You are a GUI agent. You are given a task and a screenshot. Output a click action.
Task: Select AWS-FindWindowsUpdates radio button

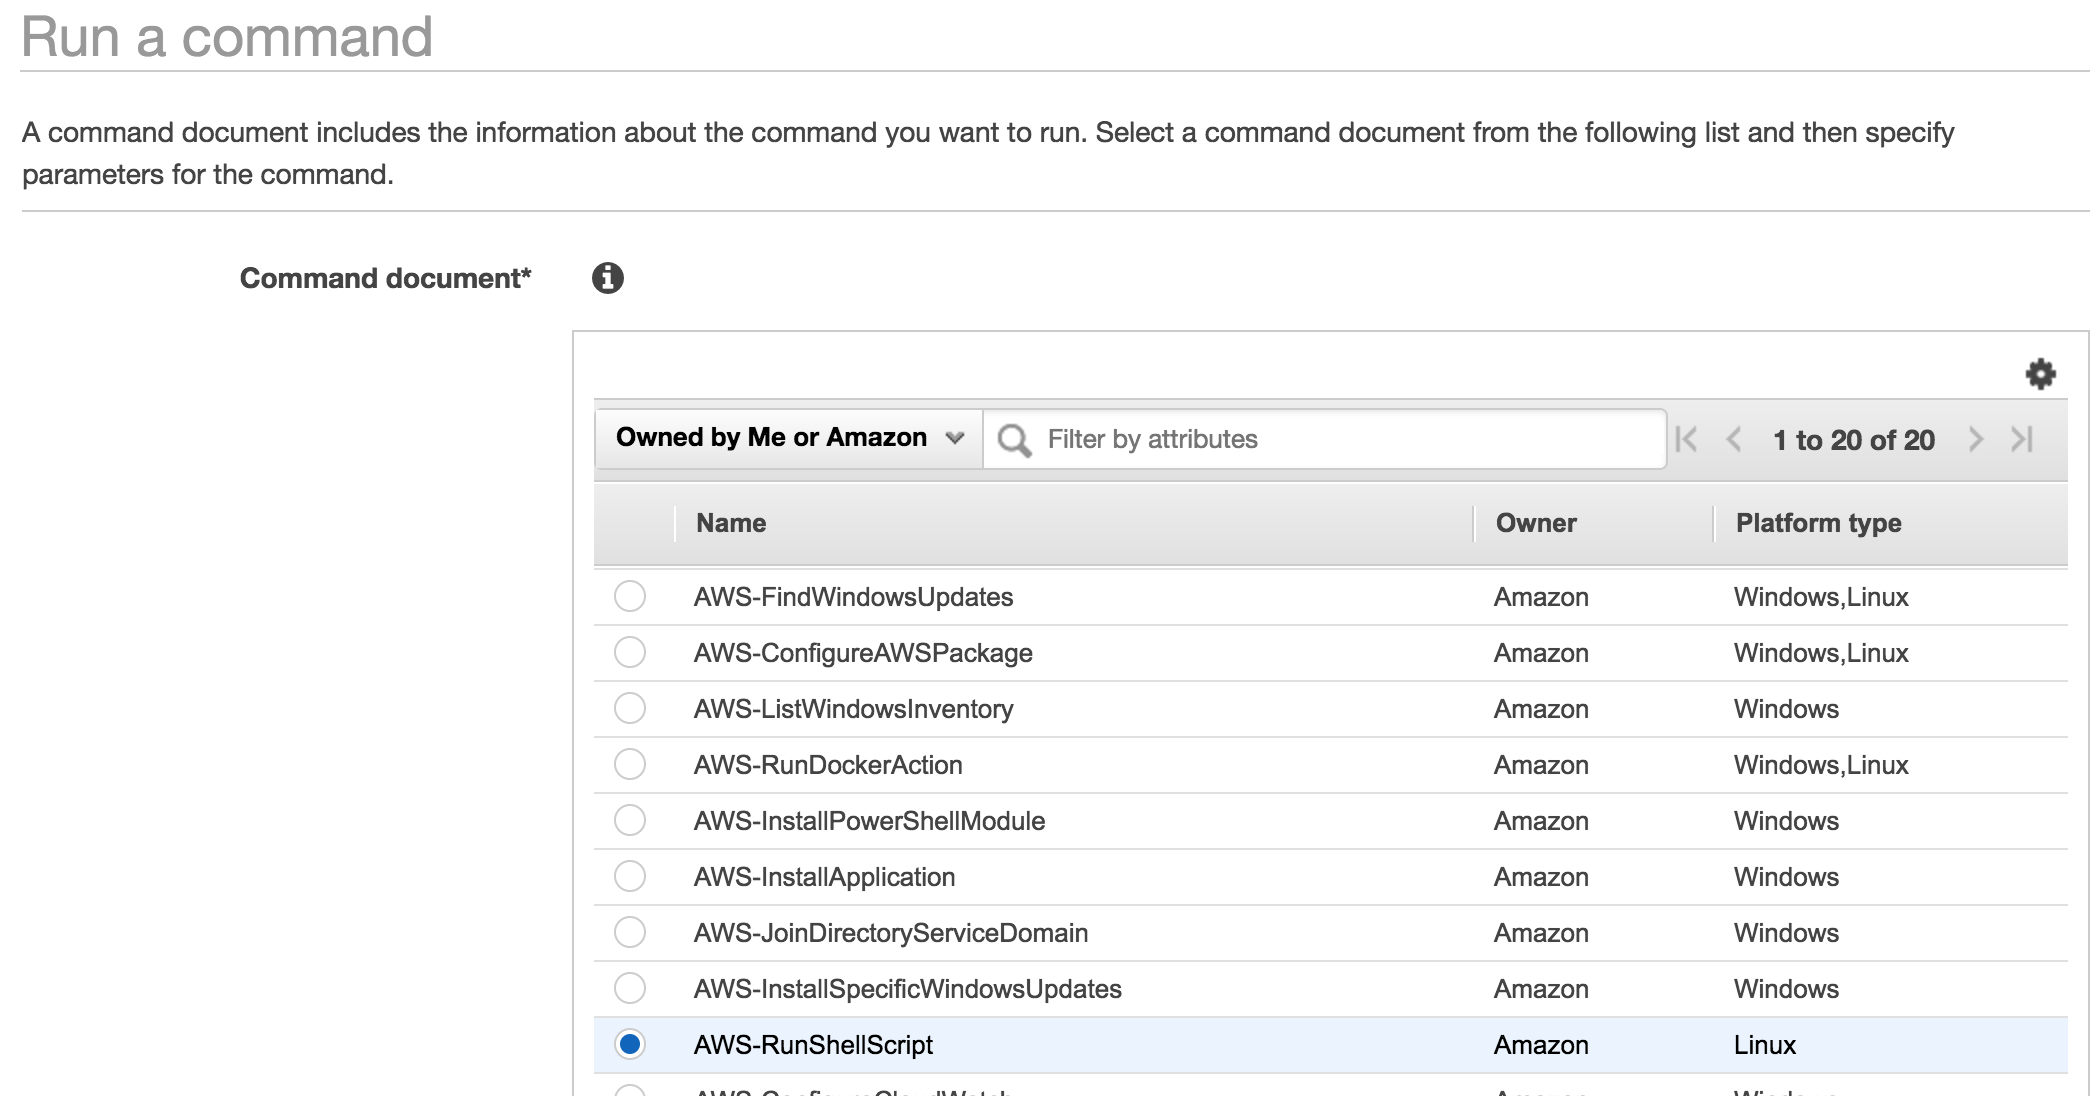(x=630, y=596)
